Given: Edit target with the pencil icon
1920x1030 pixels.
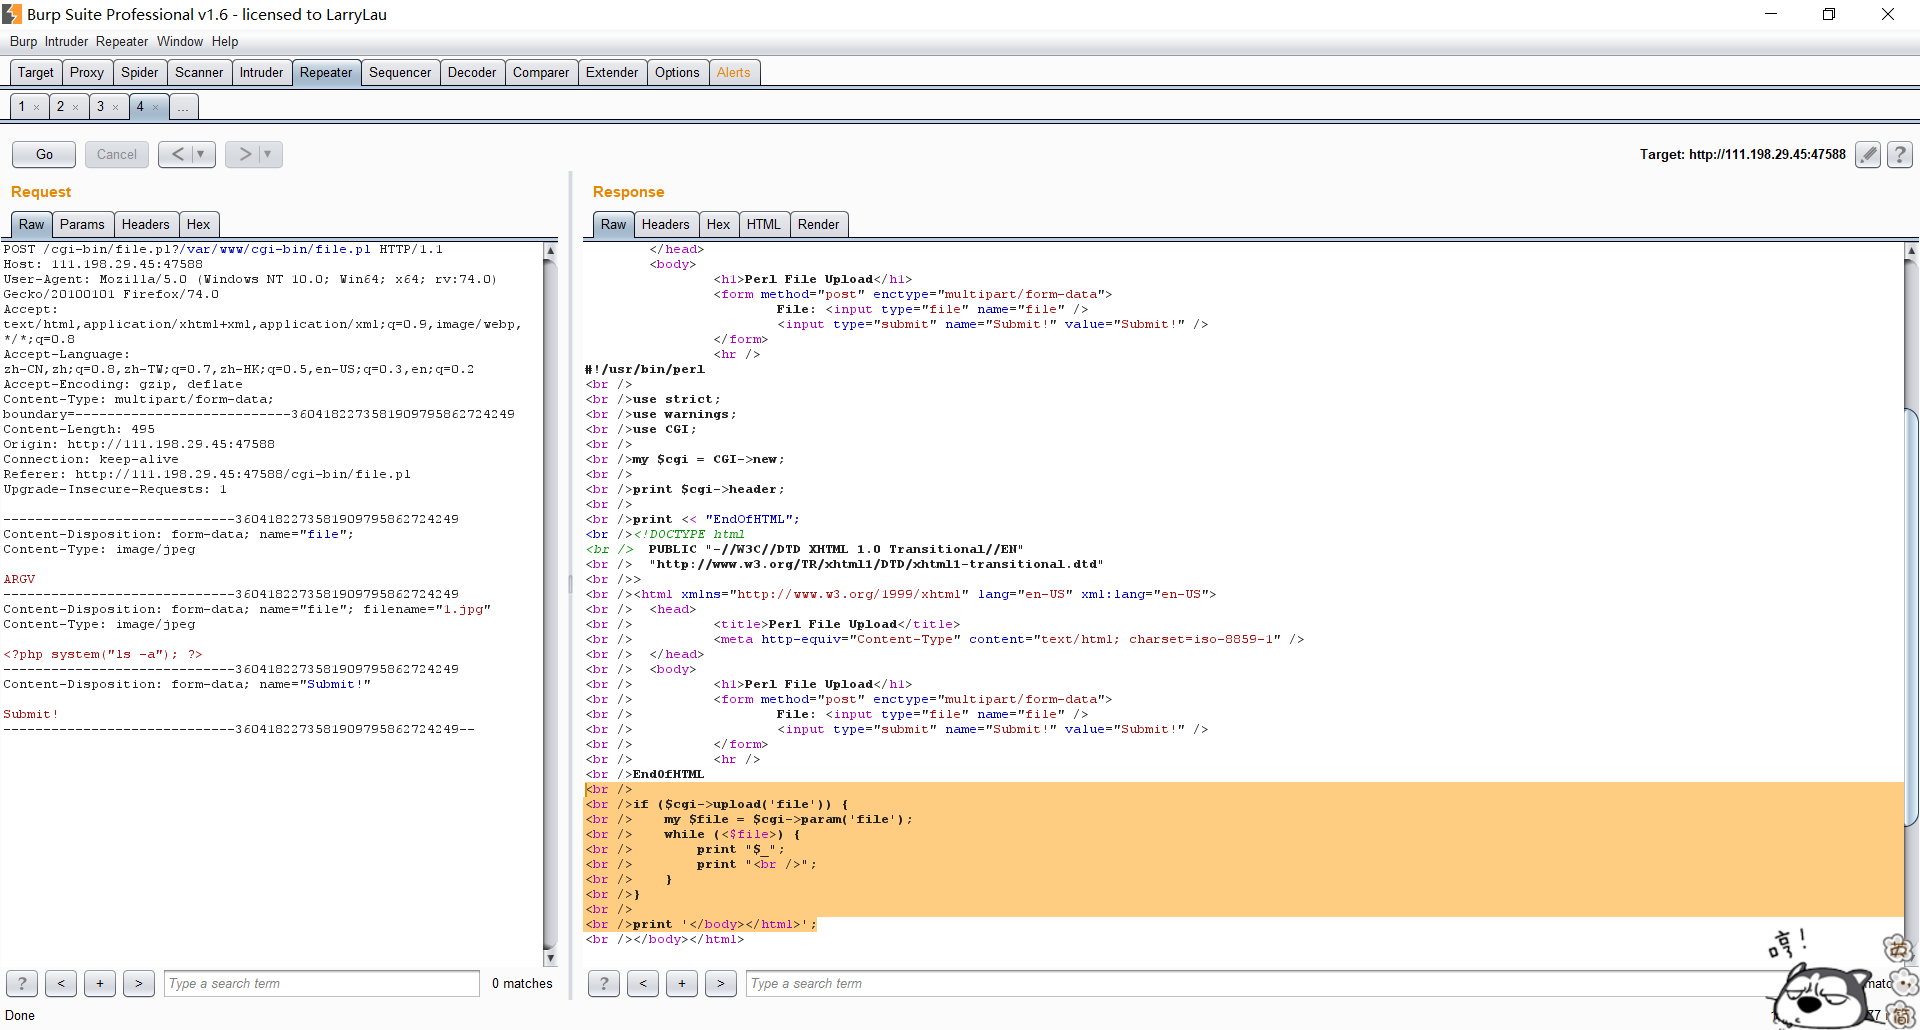Looking at the screenshot, I should pos(1867,154).
